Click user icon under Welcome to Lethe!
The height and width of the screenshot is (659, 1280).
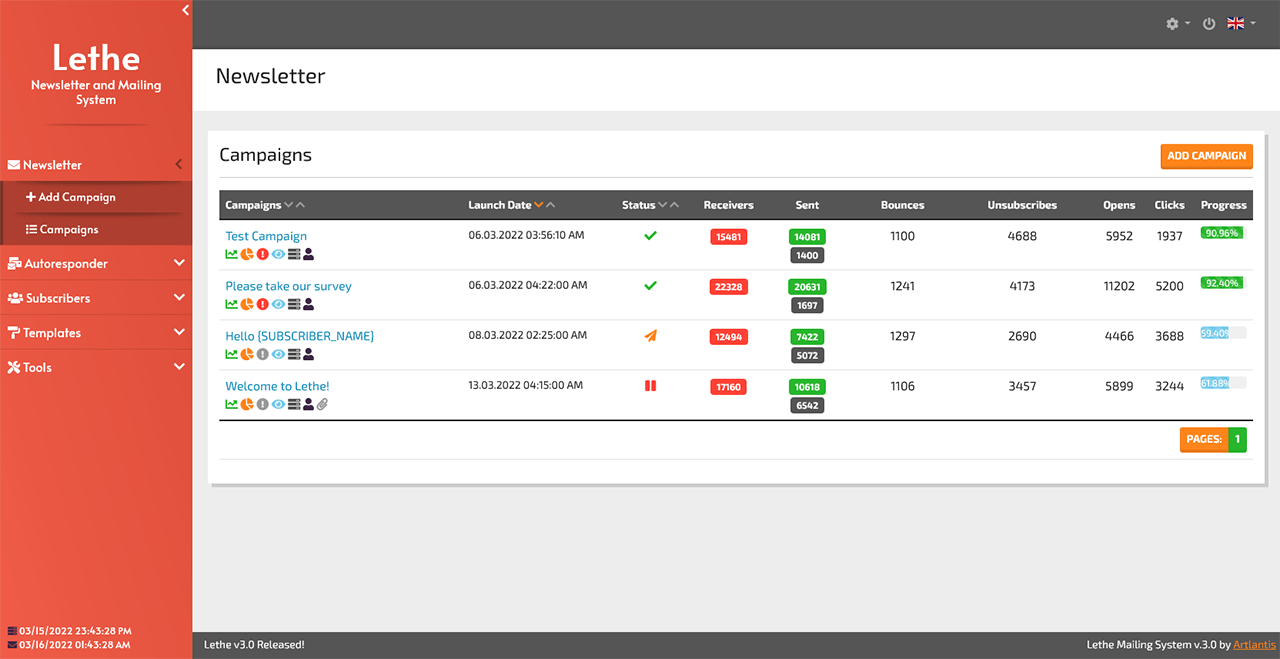[x=308, y=404]
